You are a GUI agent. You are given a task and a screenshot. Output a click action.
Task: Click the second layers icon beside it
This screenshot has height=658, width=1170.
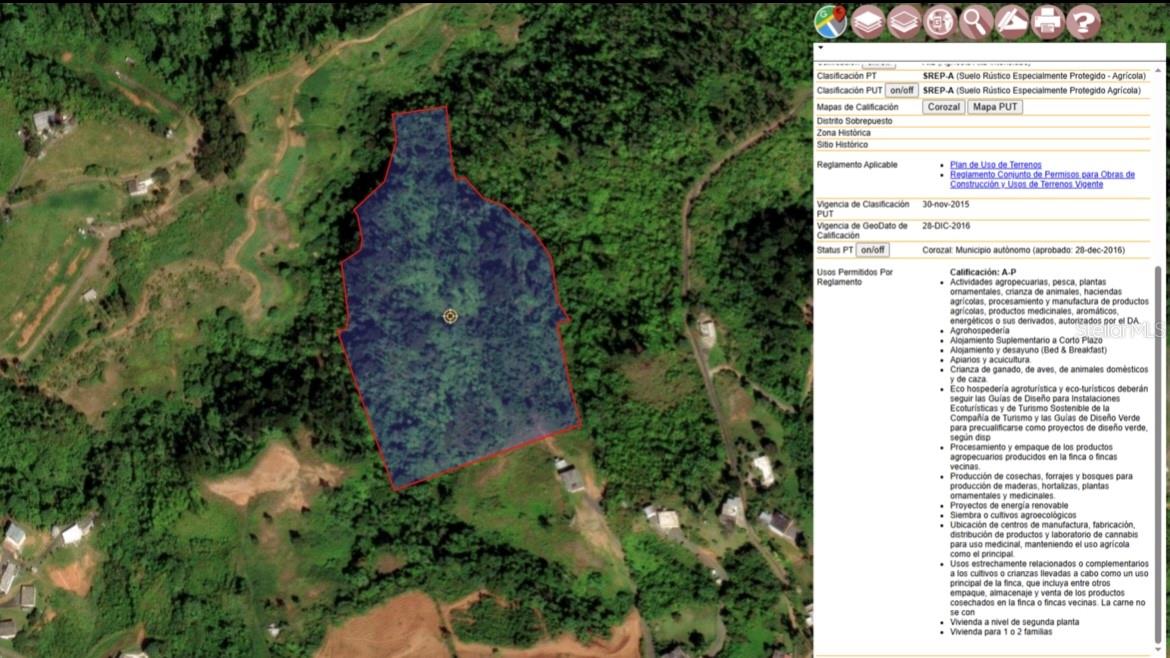(904, 21)
